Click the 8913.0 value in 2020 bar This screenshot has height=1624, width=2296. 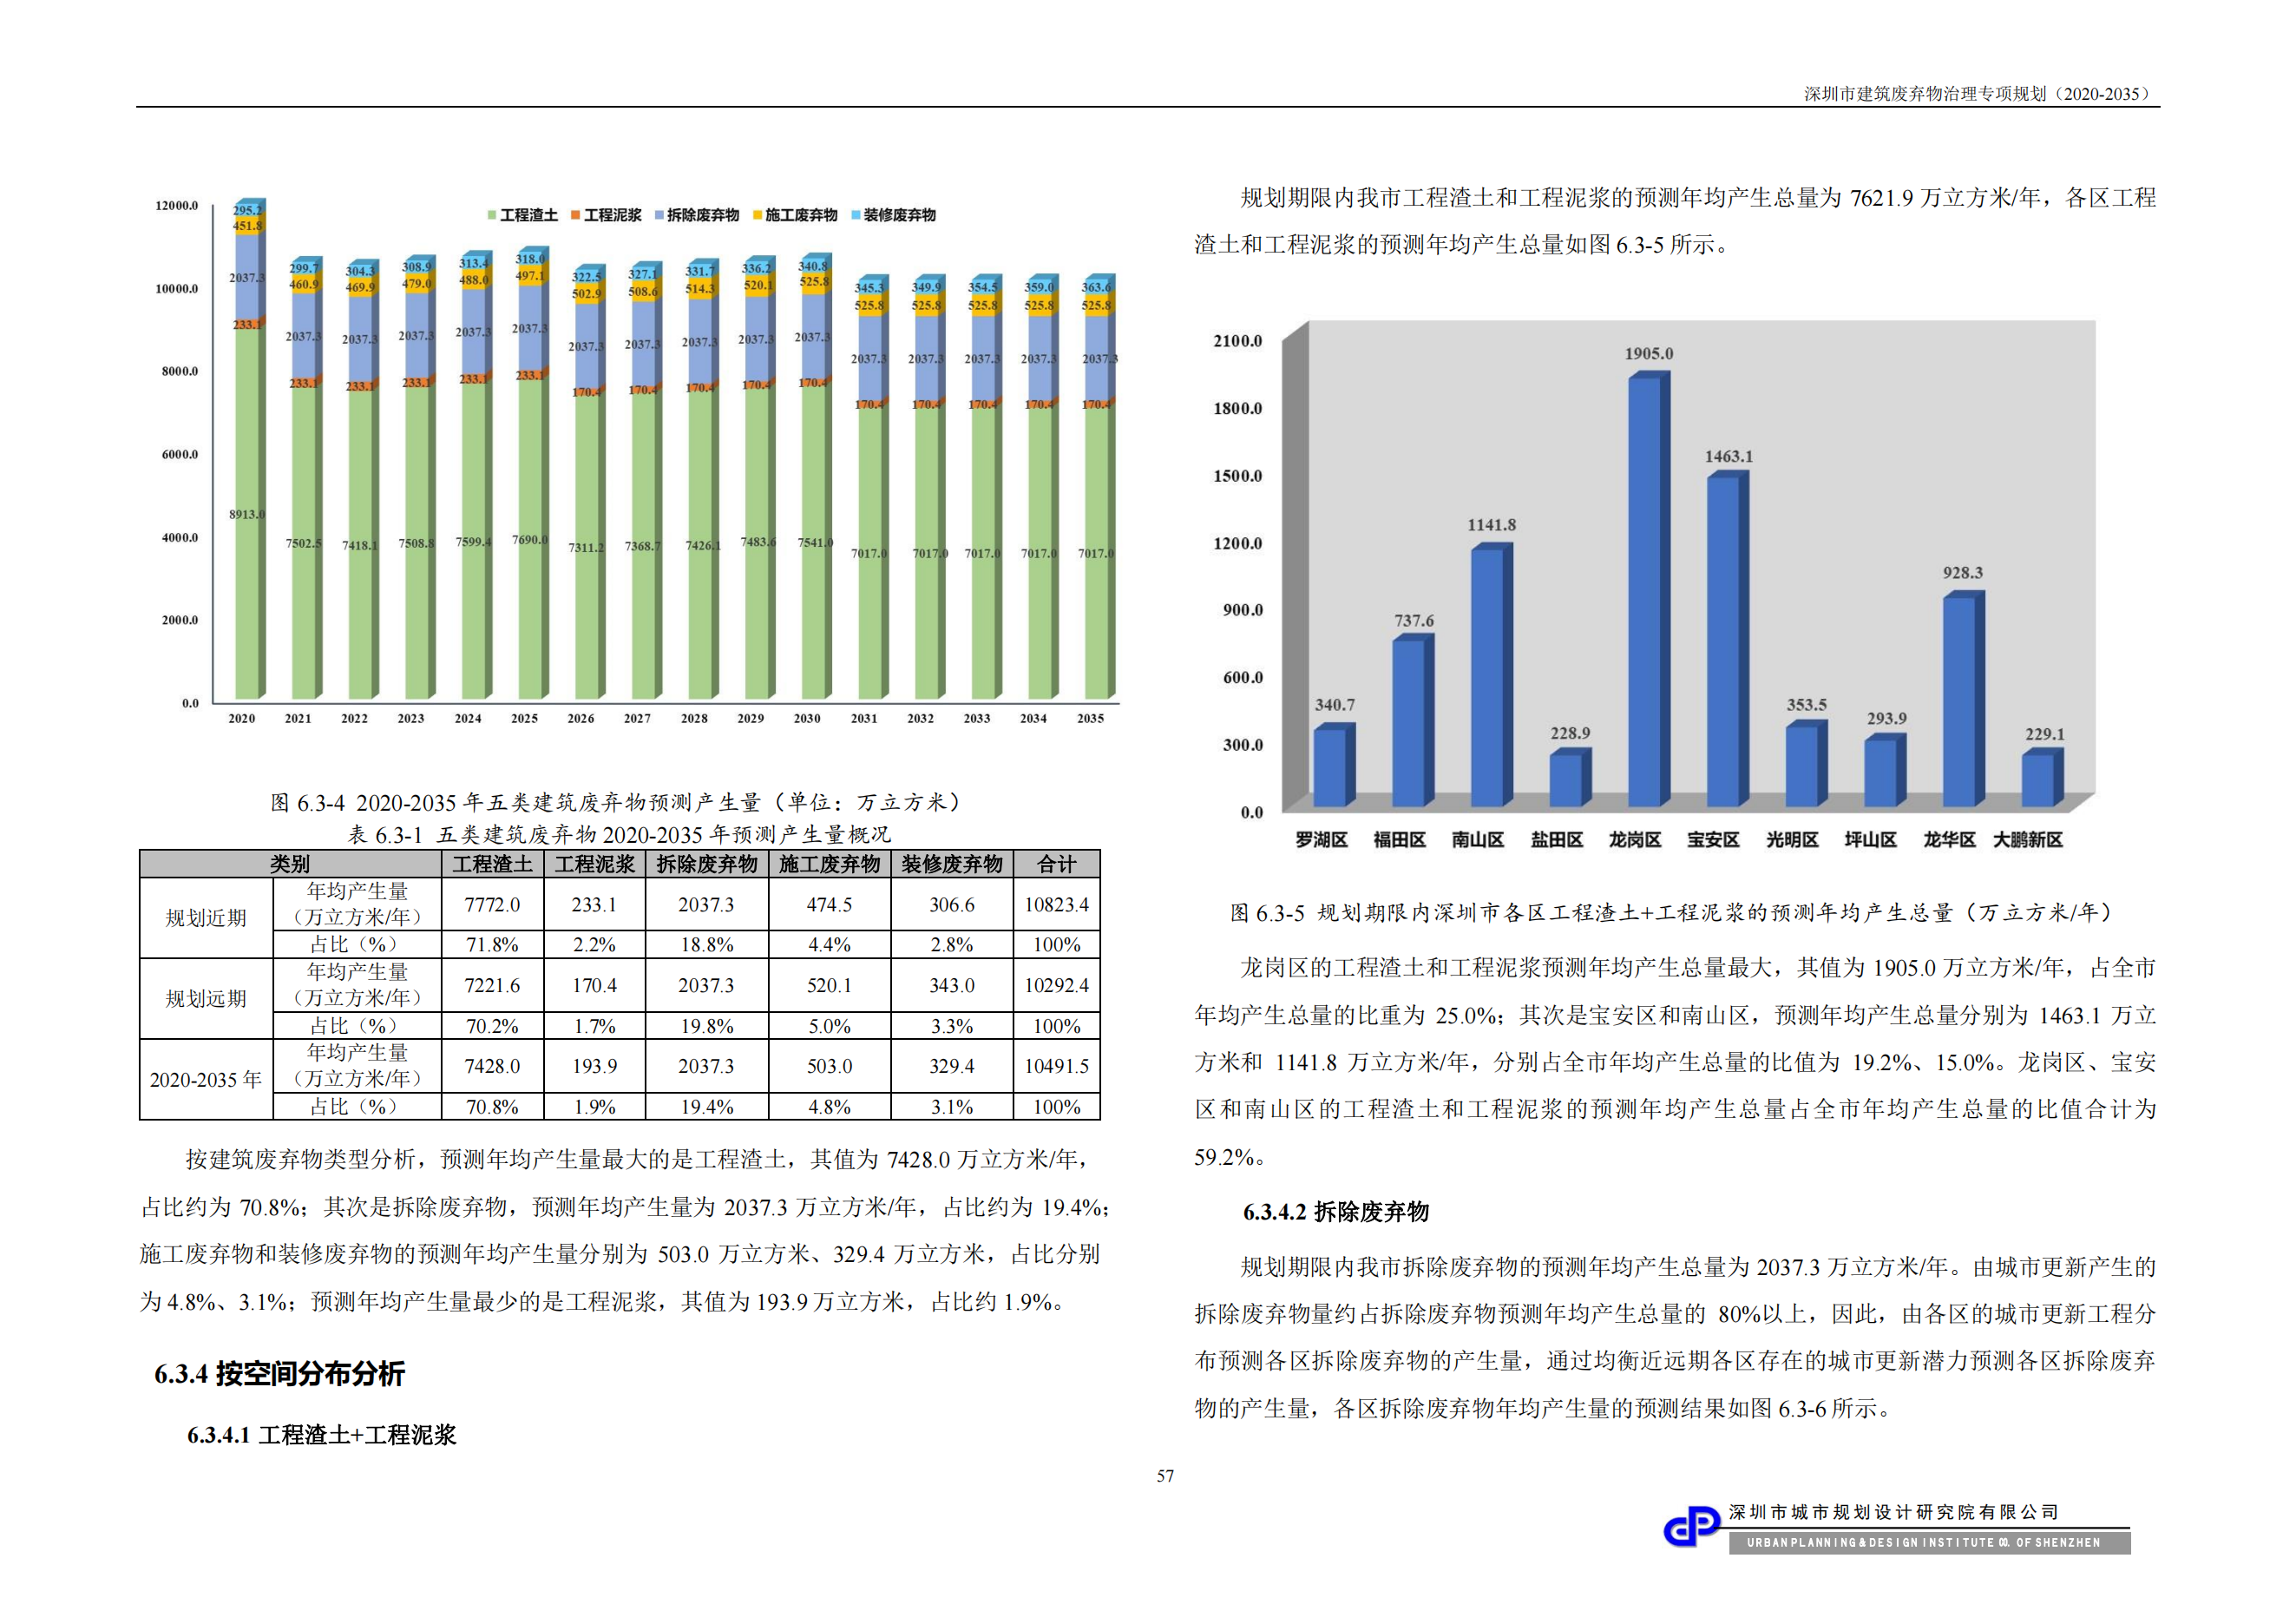click(x=247, y=515)
